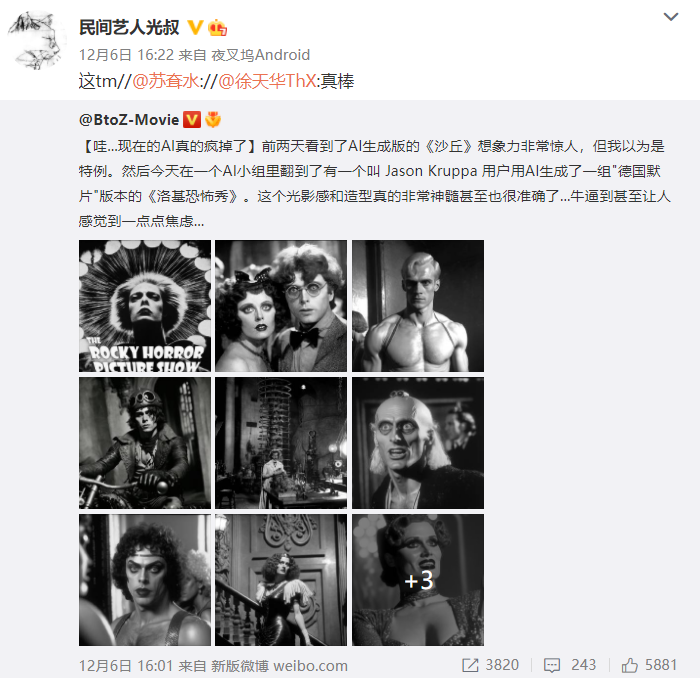Image resolution: width=700 pixels, height=678 pixels.
Task: Click the crown membership badge icon
Action: tap(217, 28)
